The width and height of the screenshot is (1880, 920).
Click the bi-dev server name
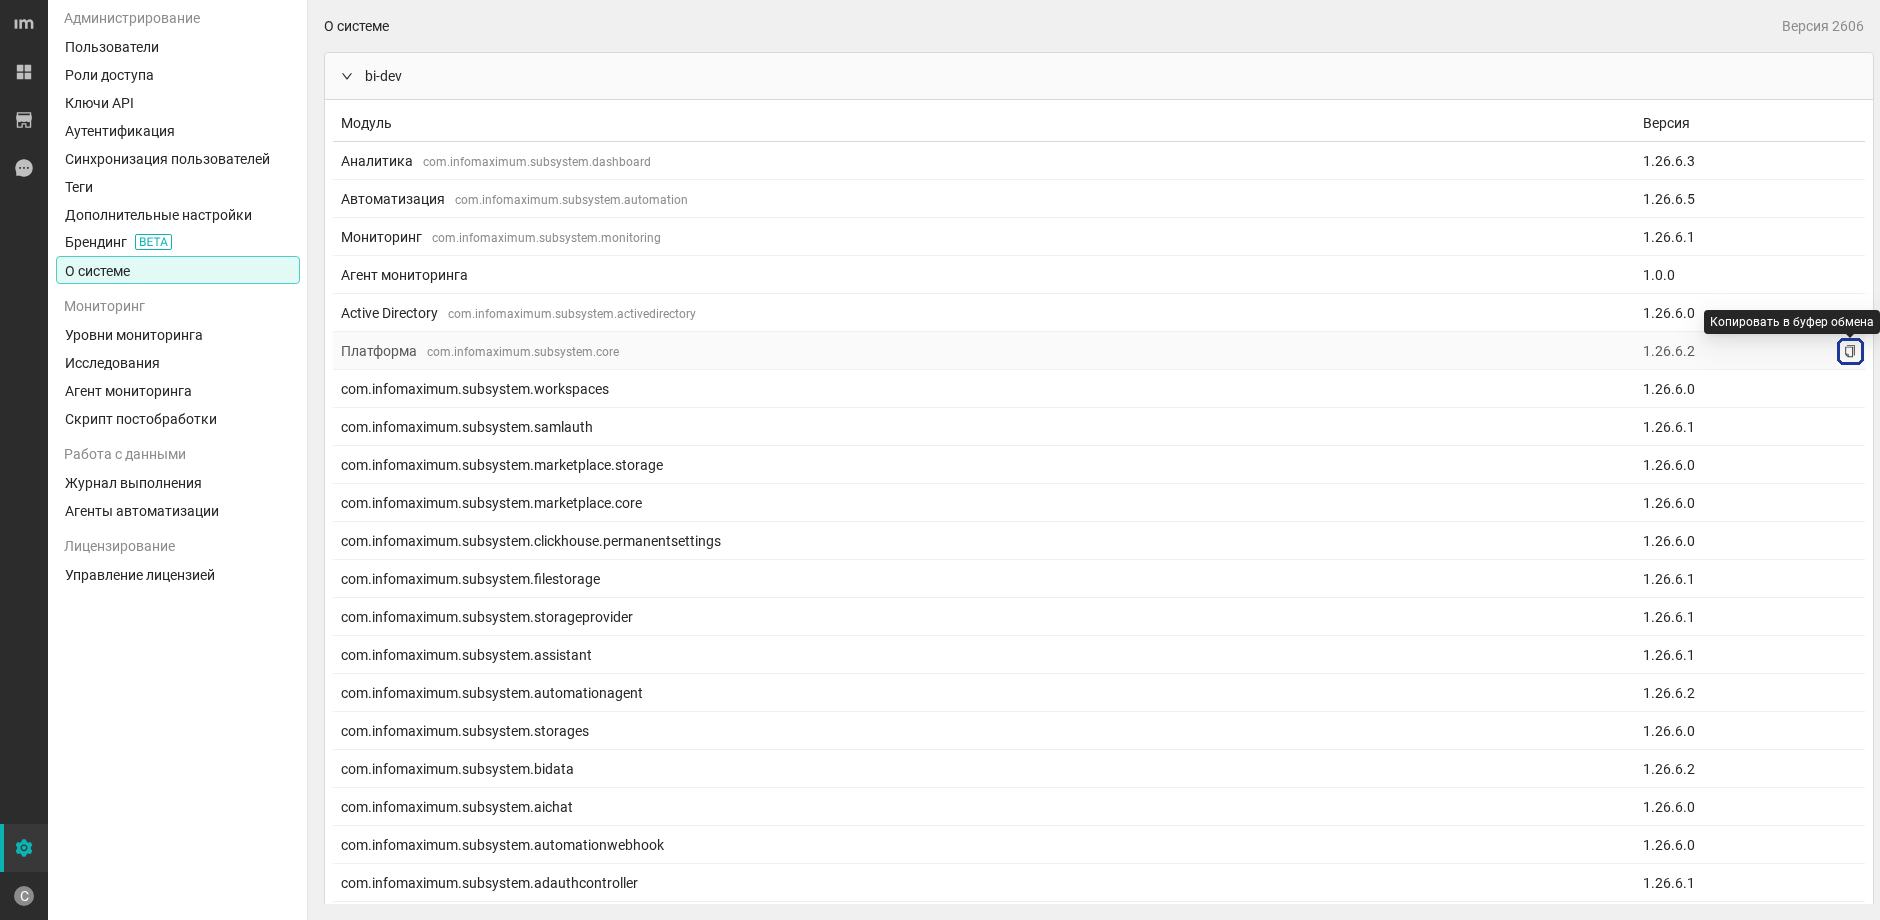tap(383, 76)
